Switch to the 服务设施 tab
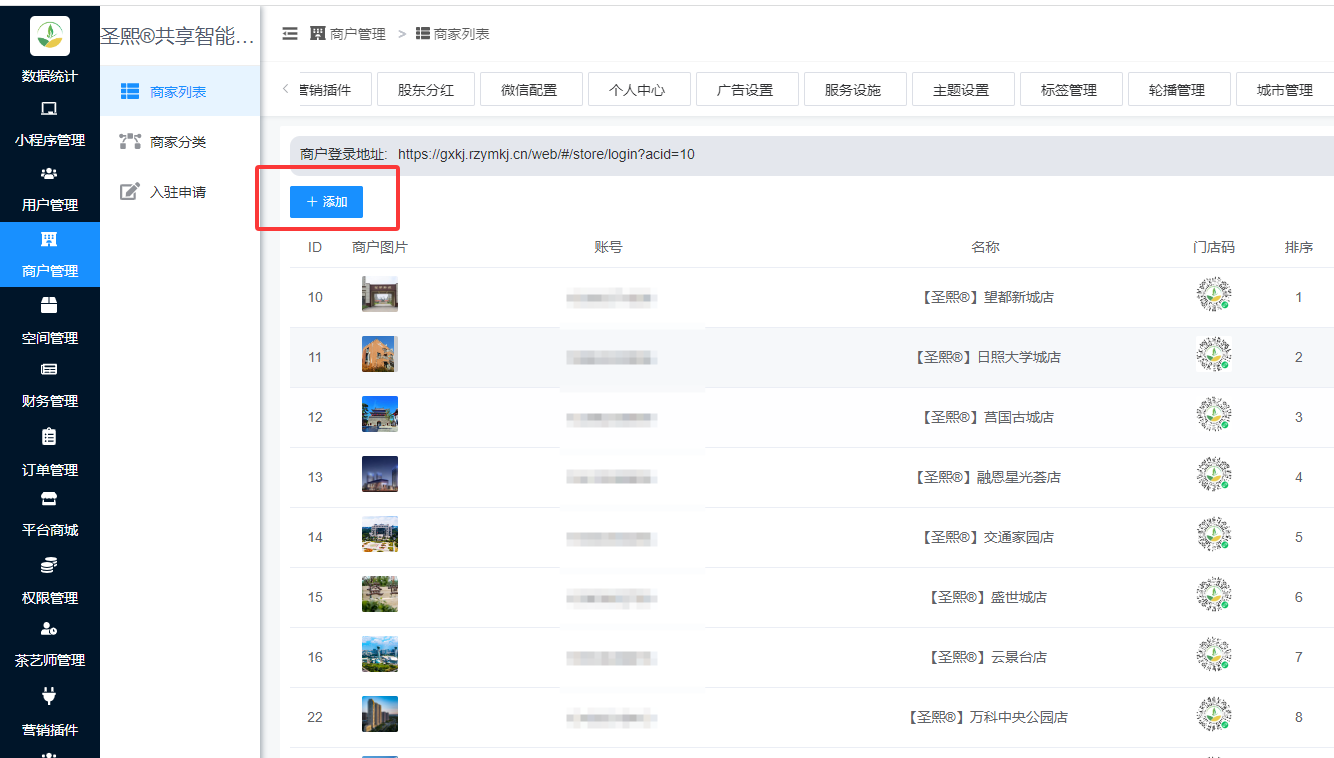 point(854,90)
